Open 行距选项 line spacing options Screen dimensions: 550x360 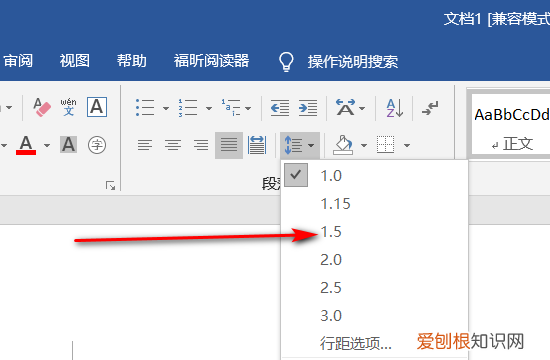click(375, 343)
